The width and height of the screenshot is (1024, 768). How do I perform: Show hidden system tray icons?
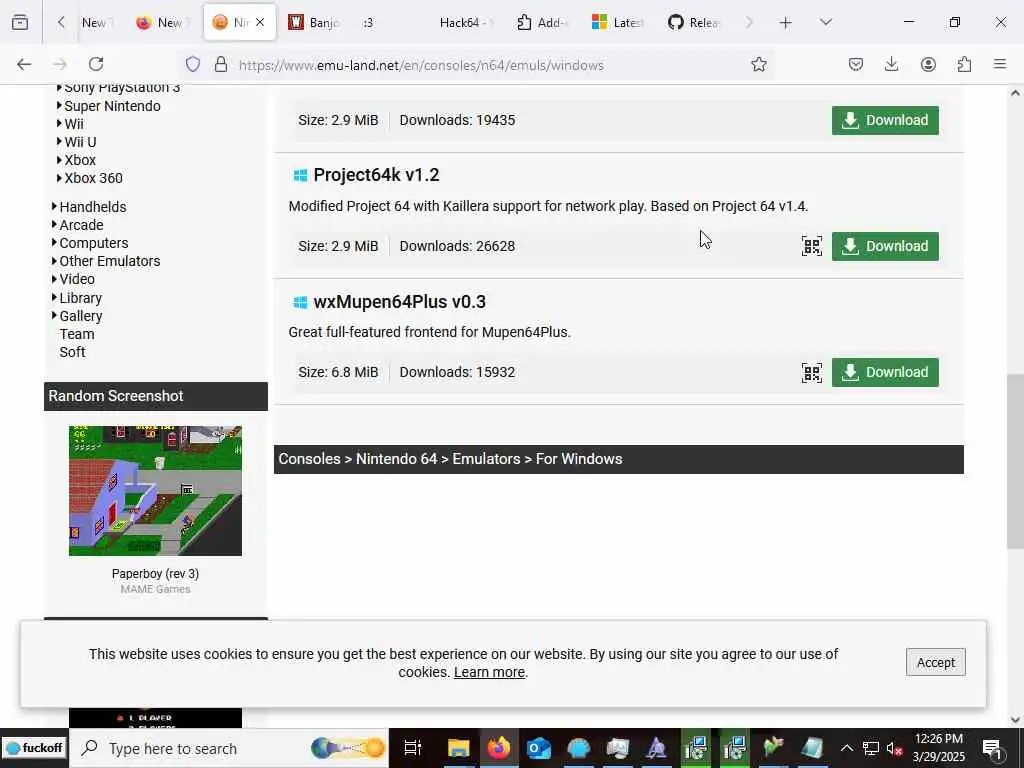tap(846, 748)
